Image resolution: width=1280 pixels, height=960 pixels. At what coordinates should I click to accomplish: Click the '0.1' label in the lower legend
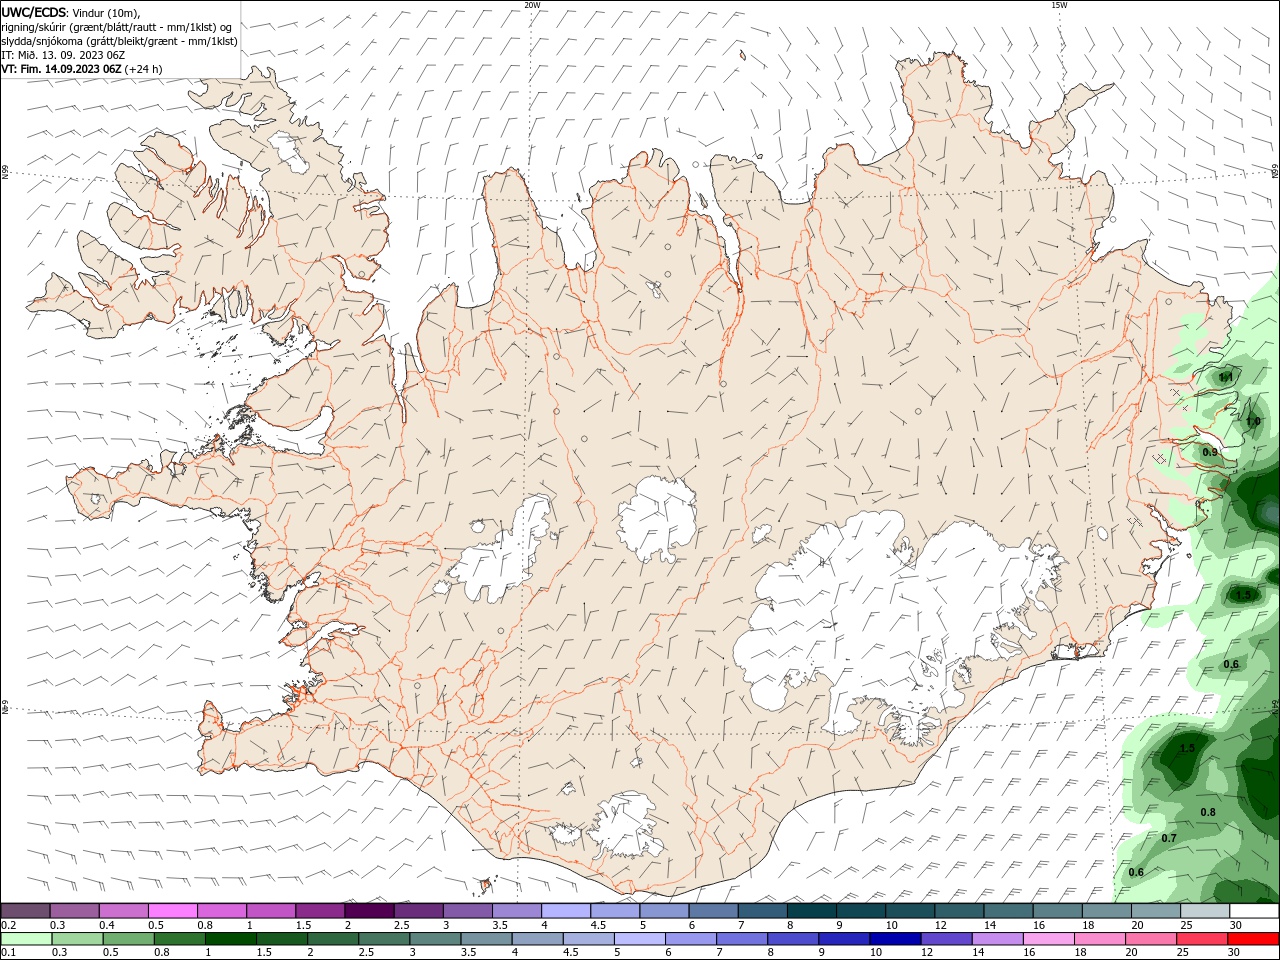point(9,953)
